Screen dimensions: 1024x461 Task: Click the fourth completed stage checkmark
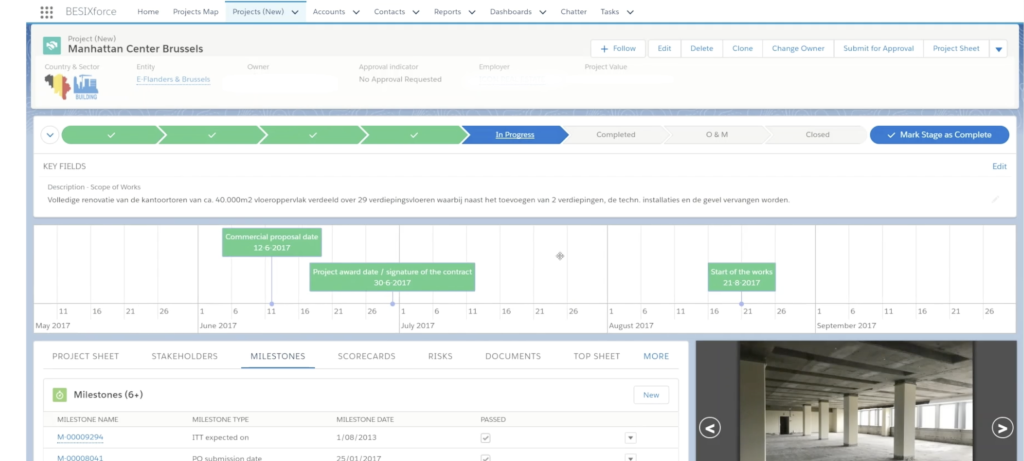click(x=413, y=135)
